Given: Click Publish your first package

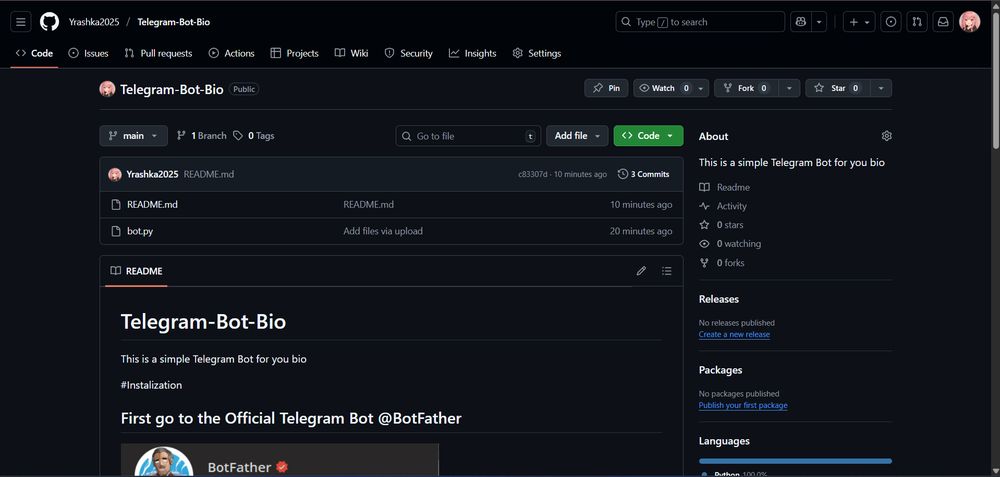Looking at the screenshot, I should (x=743, y=405).
